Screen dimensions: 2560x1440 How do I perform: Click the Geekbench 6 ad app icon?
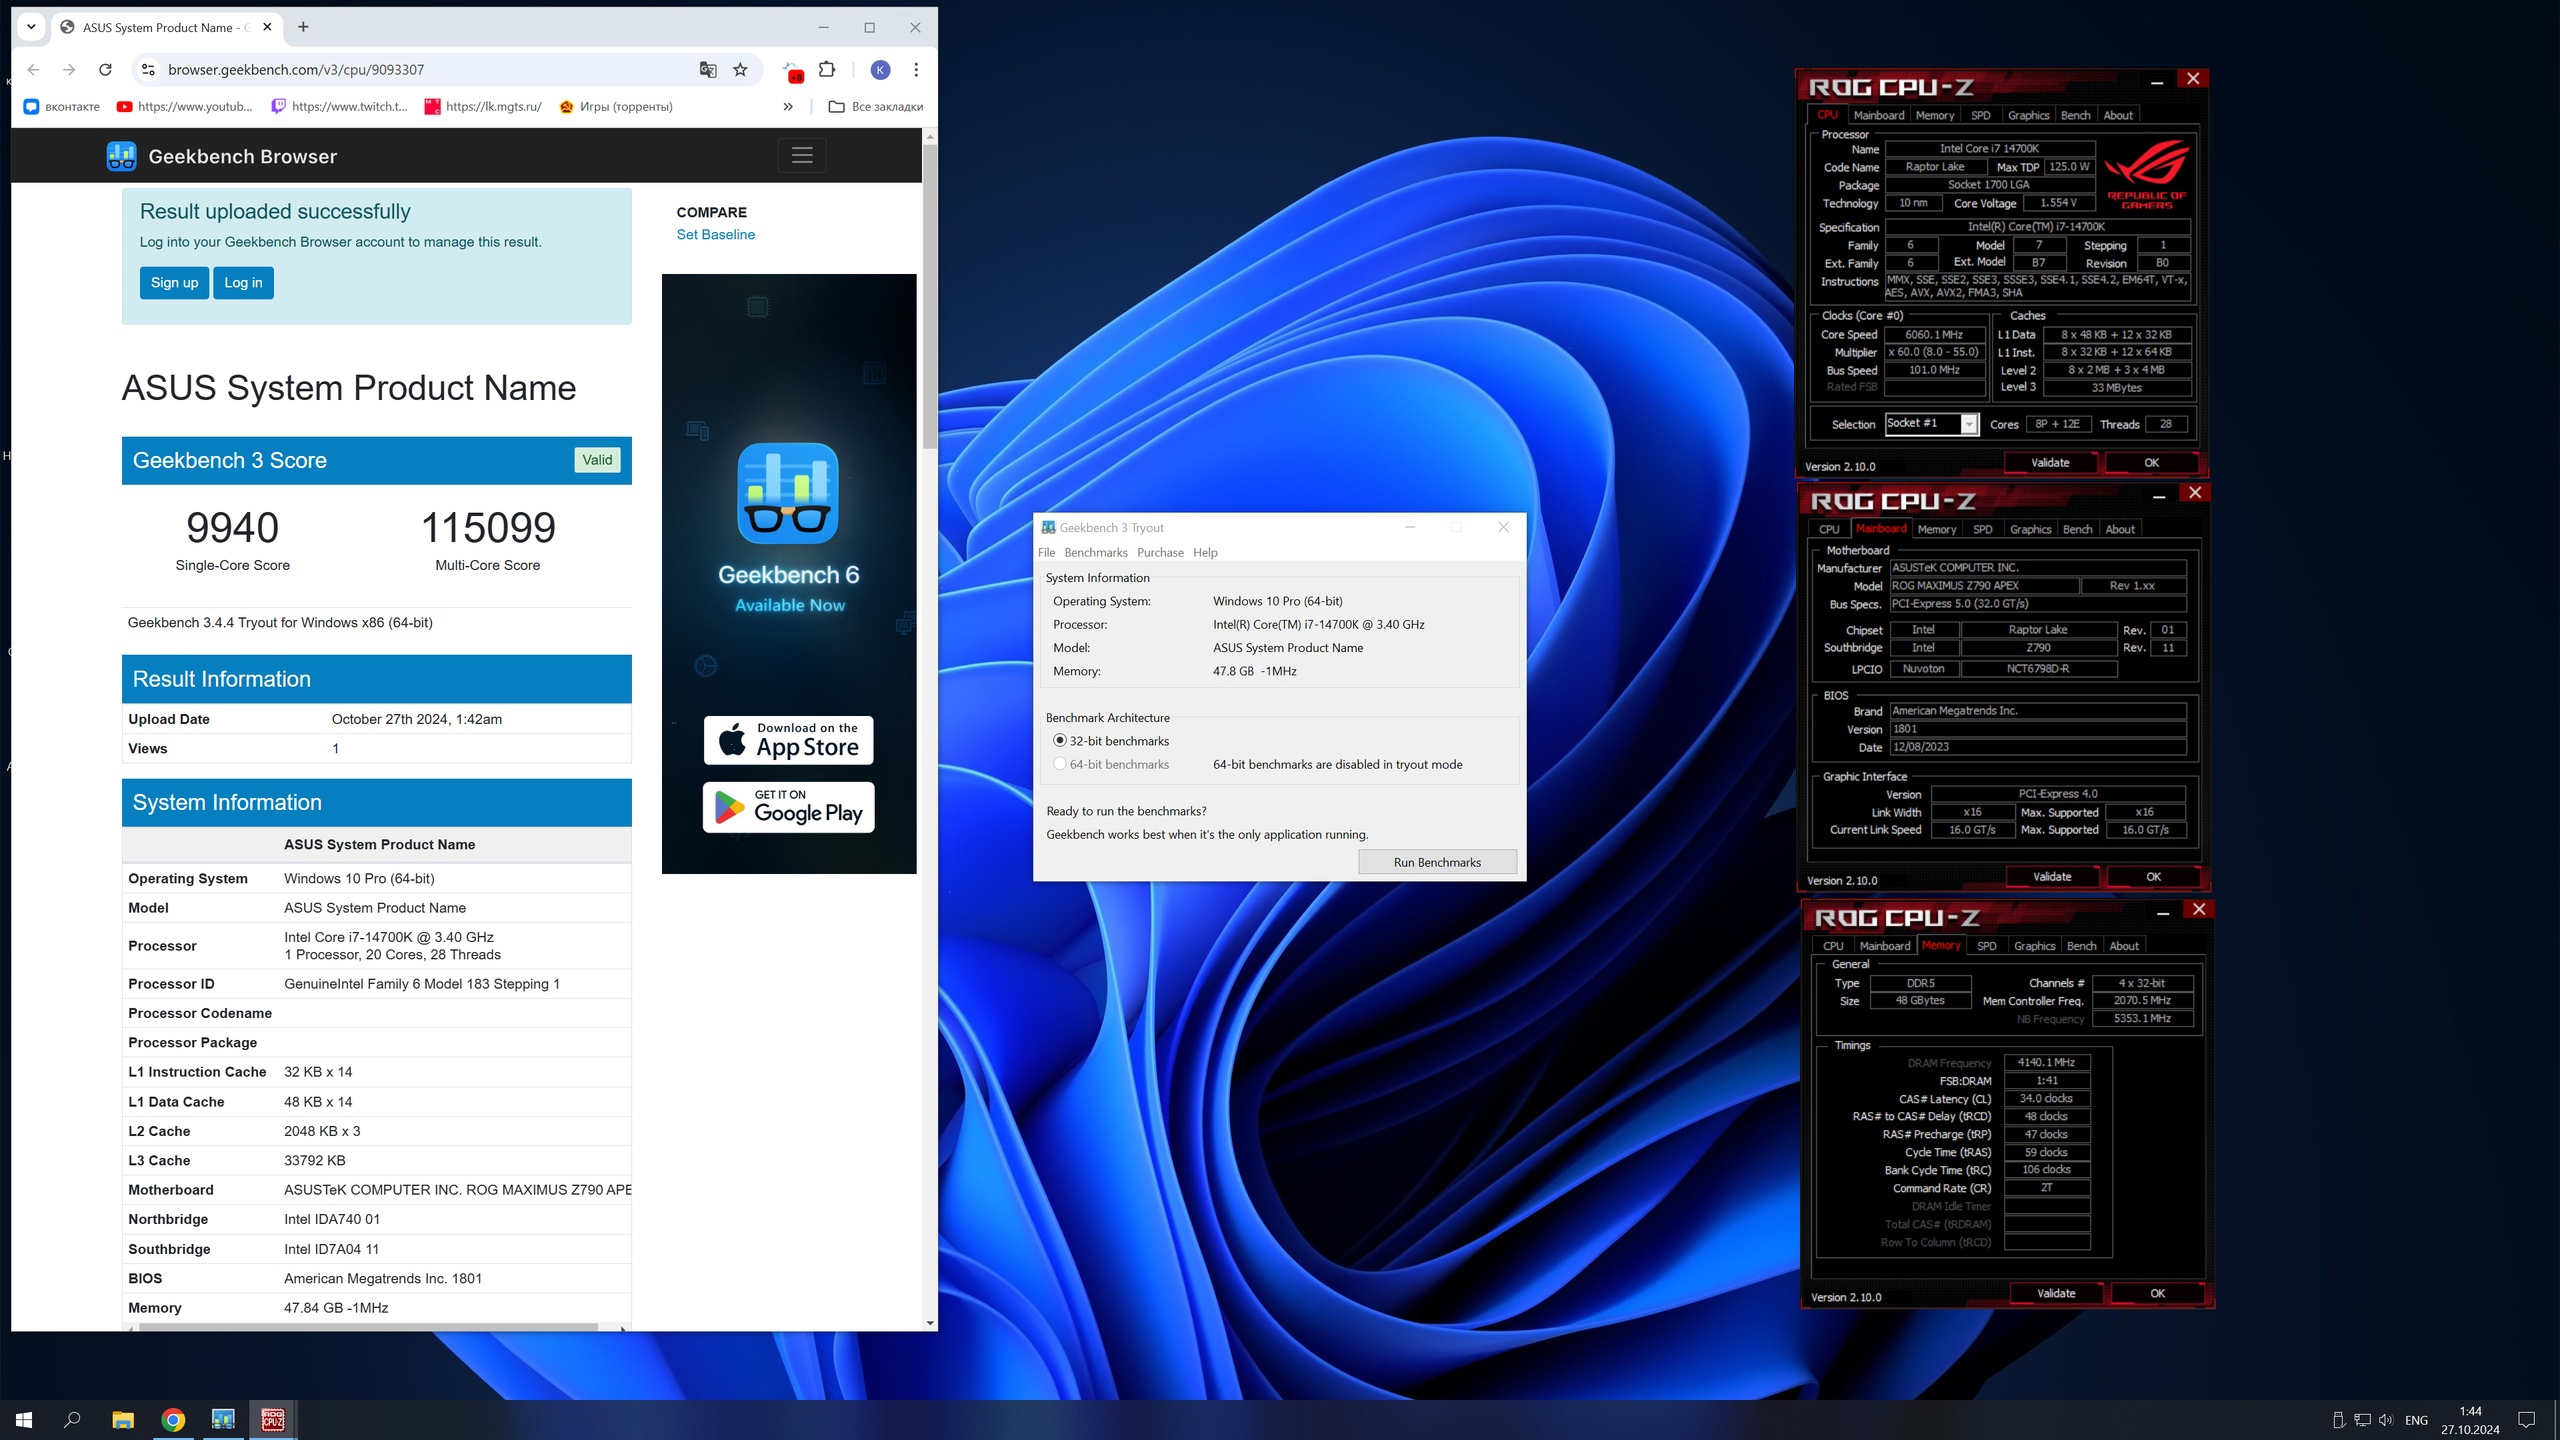(788, 493)
